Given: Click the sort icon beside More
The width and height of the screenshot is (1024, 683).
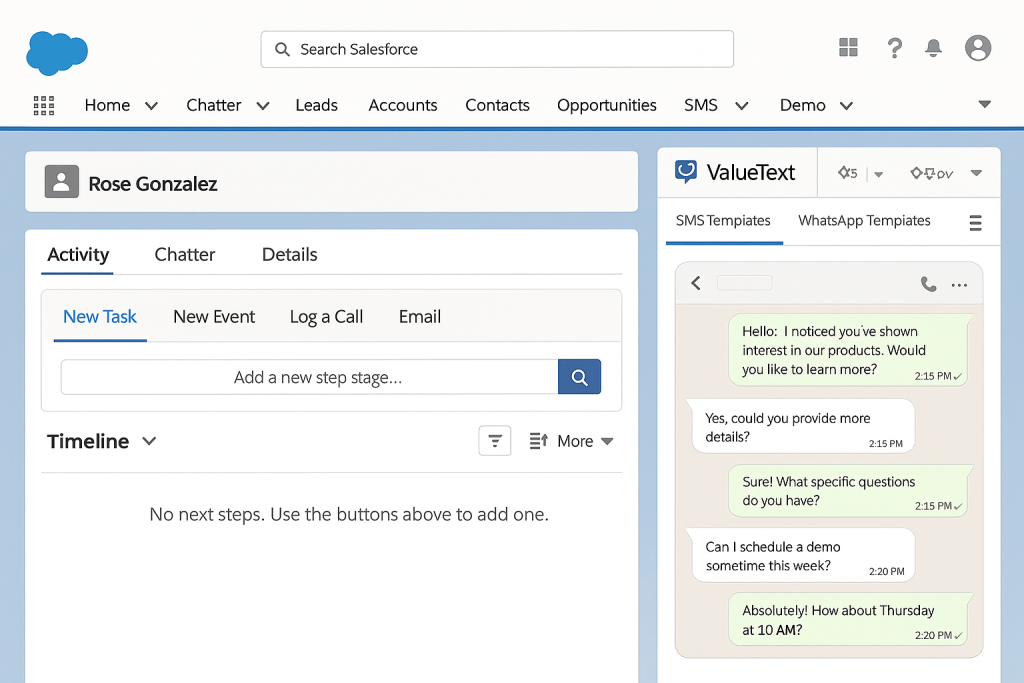Looking at the screenshot, I should pyautogui.click(x=538, y=441).
